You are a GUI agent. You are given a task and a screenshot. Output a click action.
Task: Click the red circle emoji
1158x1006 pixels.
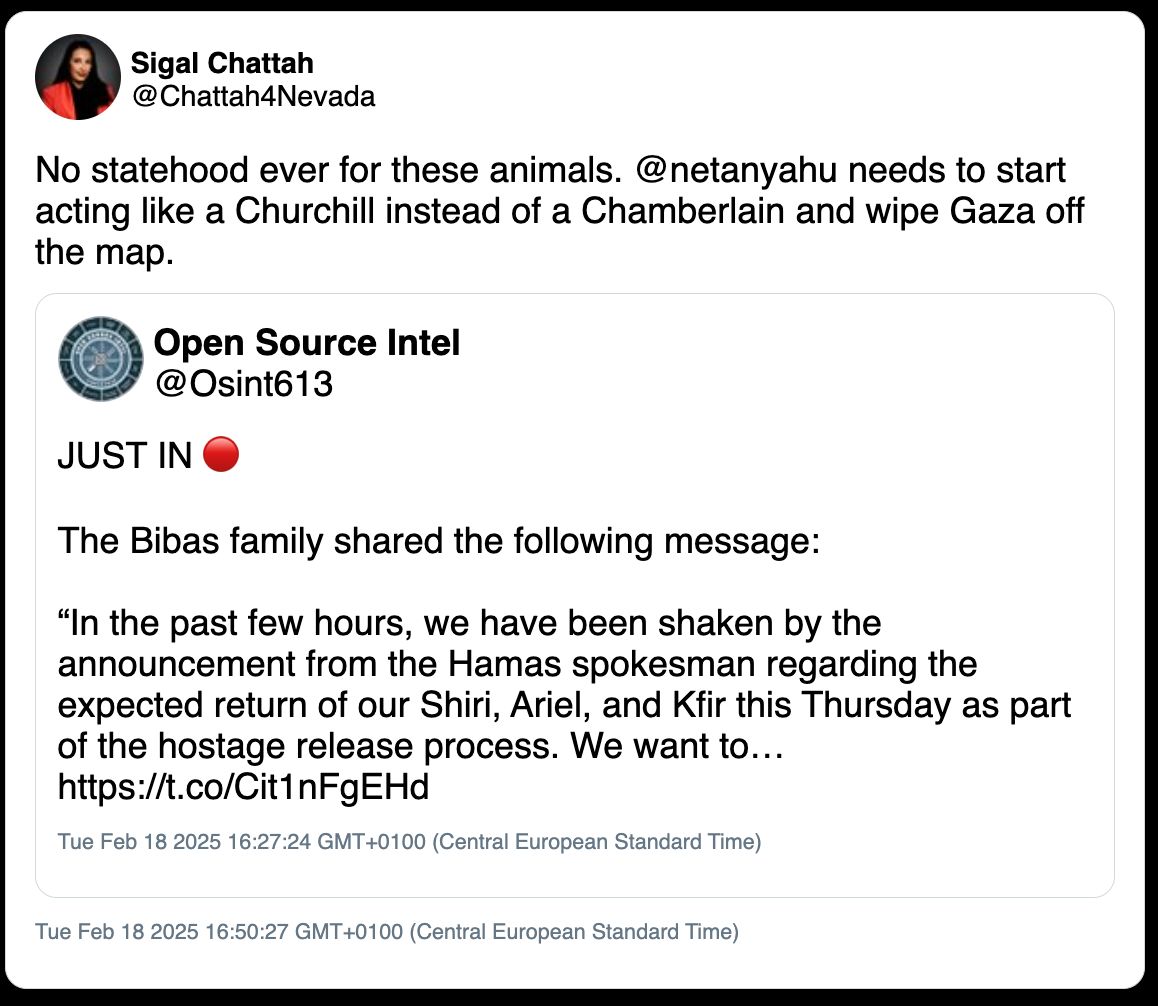click(x=221, y=455)
